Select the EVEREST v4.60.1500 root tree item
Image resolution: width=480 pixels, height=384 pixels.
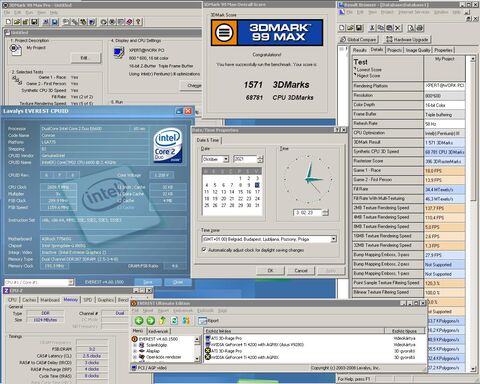point(158,339)
